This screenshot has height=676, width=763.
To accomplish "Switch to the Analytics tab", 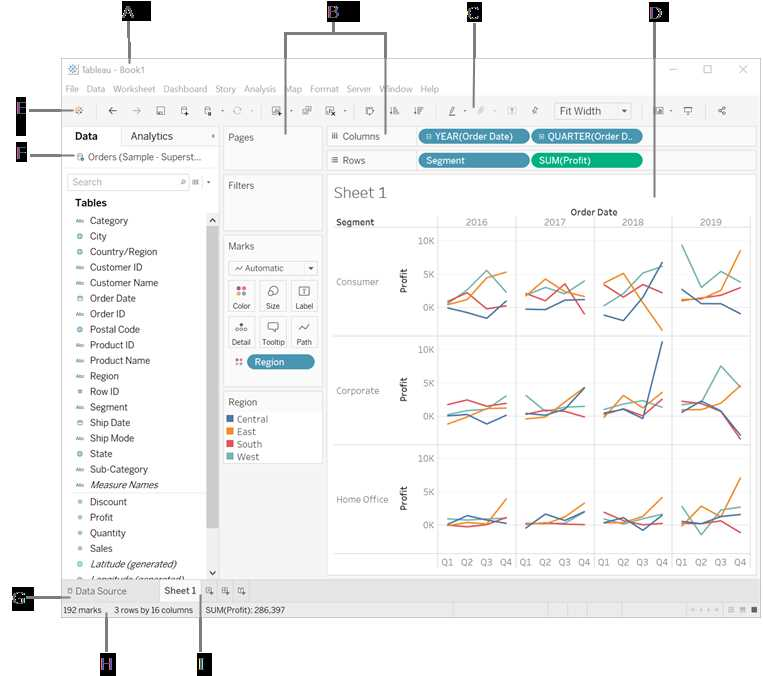I will pyautogui.click(x=152, y=136).
